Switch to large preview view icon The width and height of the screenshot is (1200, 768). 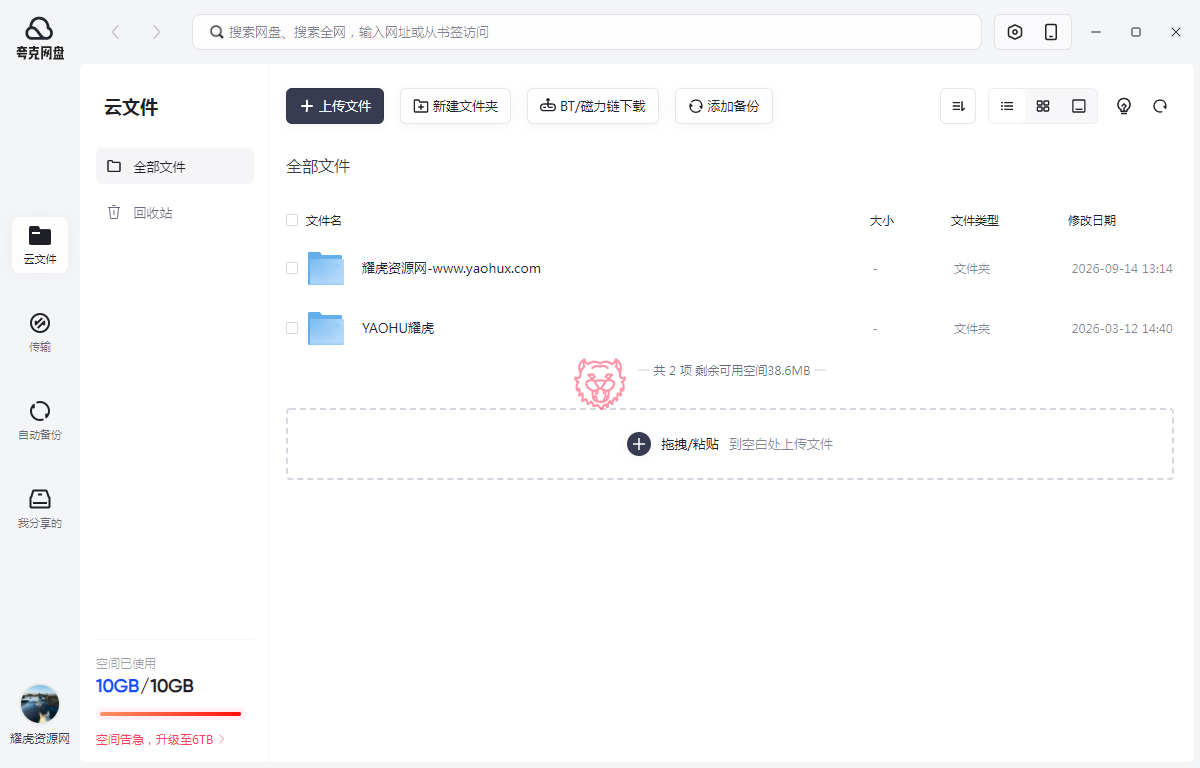[x=1079, y=106]
